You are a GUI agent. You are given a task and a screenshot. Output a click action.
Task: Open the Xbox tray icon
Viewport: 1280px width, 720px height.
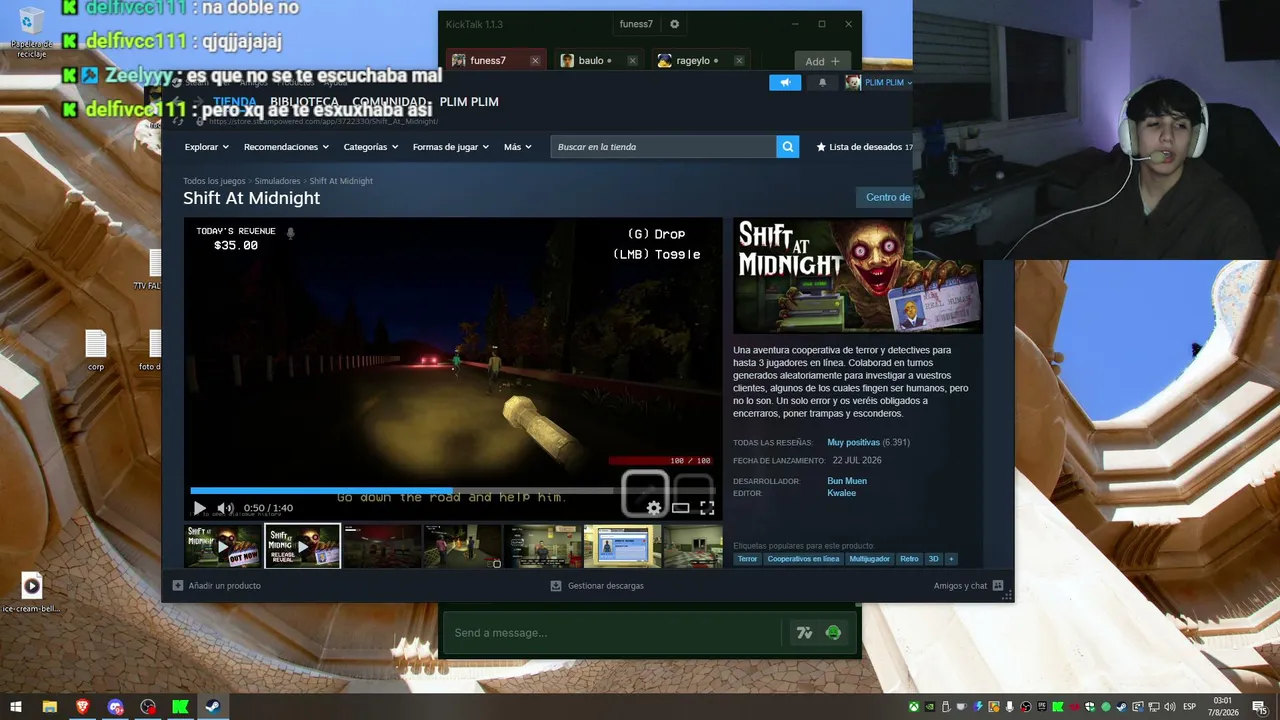[x=913, y=707]
